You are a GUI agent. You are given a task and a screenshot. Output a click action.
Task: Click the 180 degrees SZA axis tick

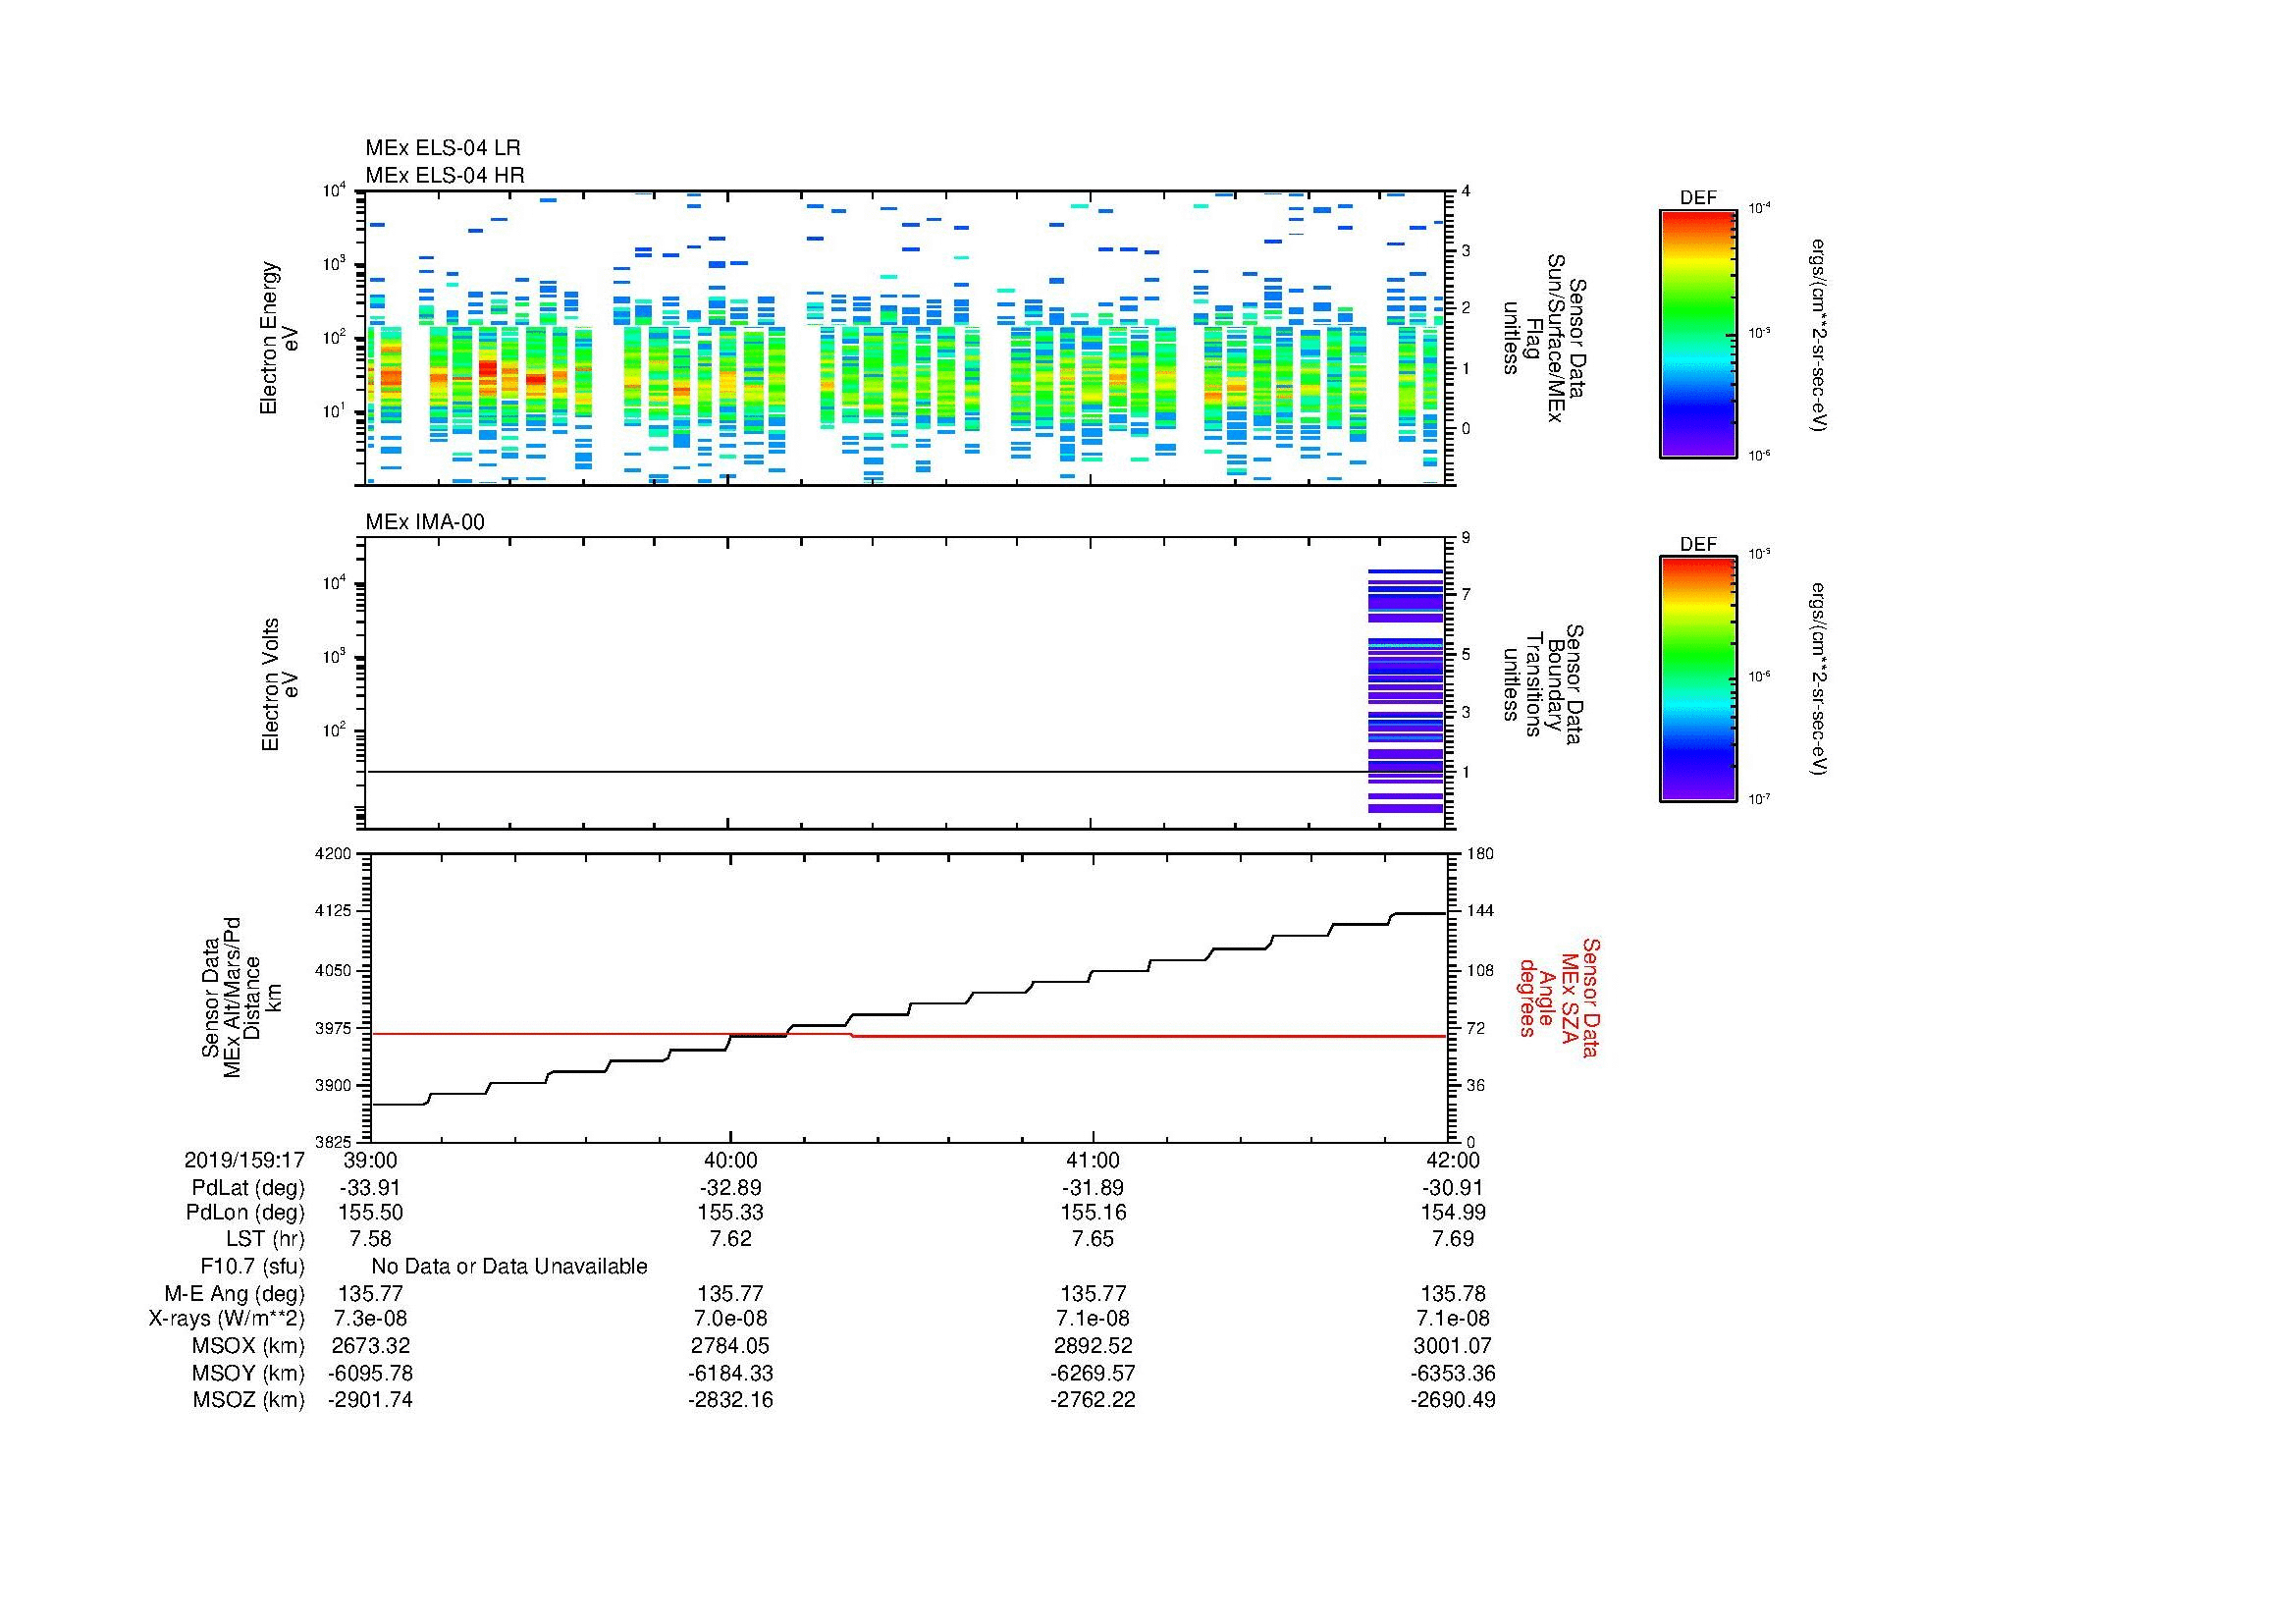(x=1479, y=854)
